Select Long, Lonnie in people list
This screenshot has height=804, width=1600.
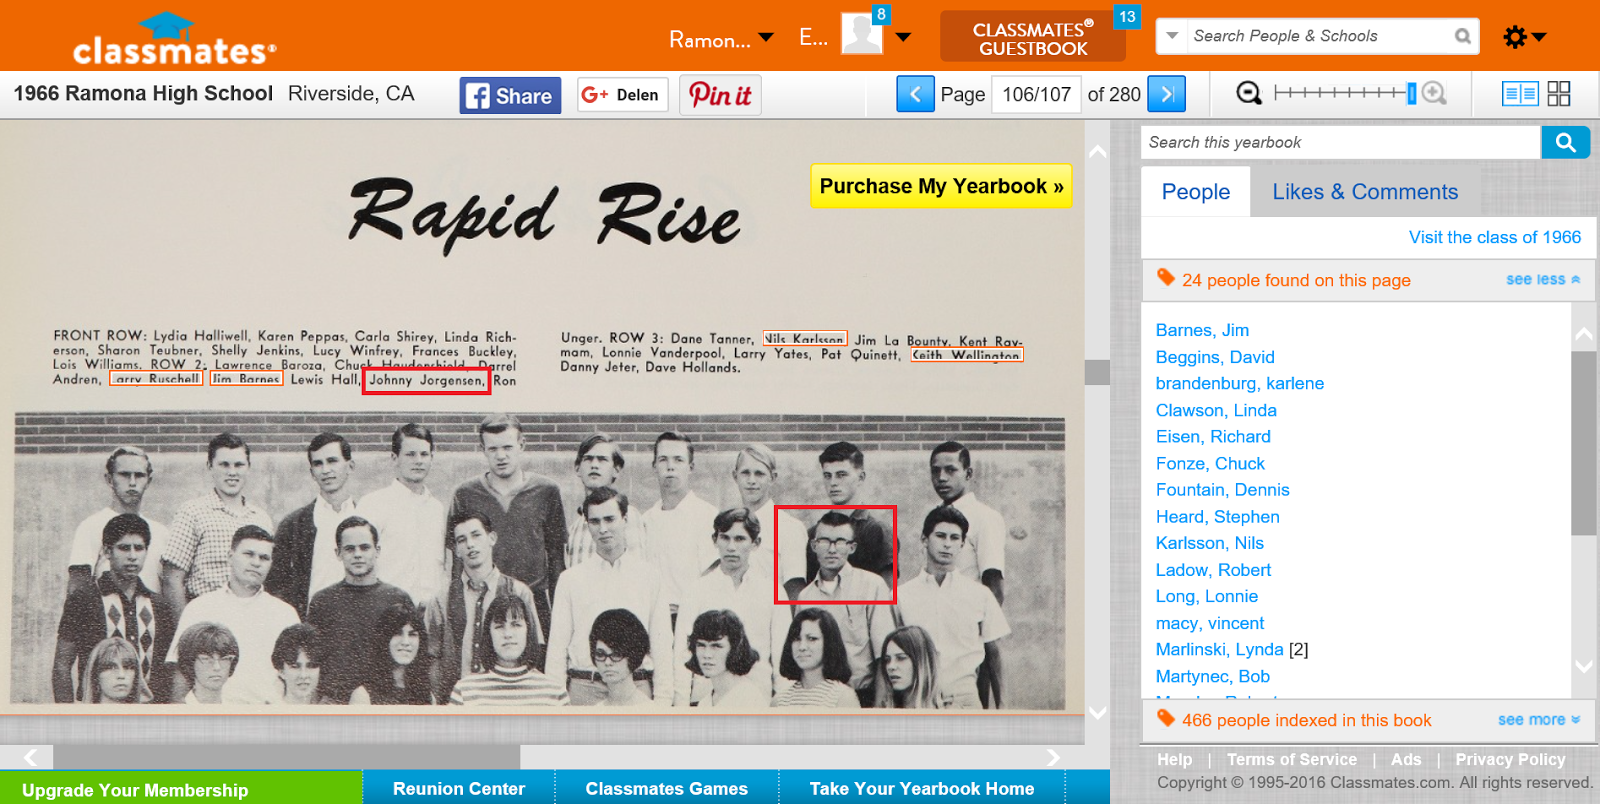[1207, 596]
